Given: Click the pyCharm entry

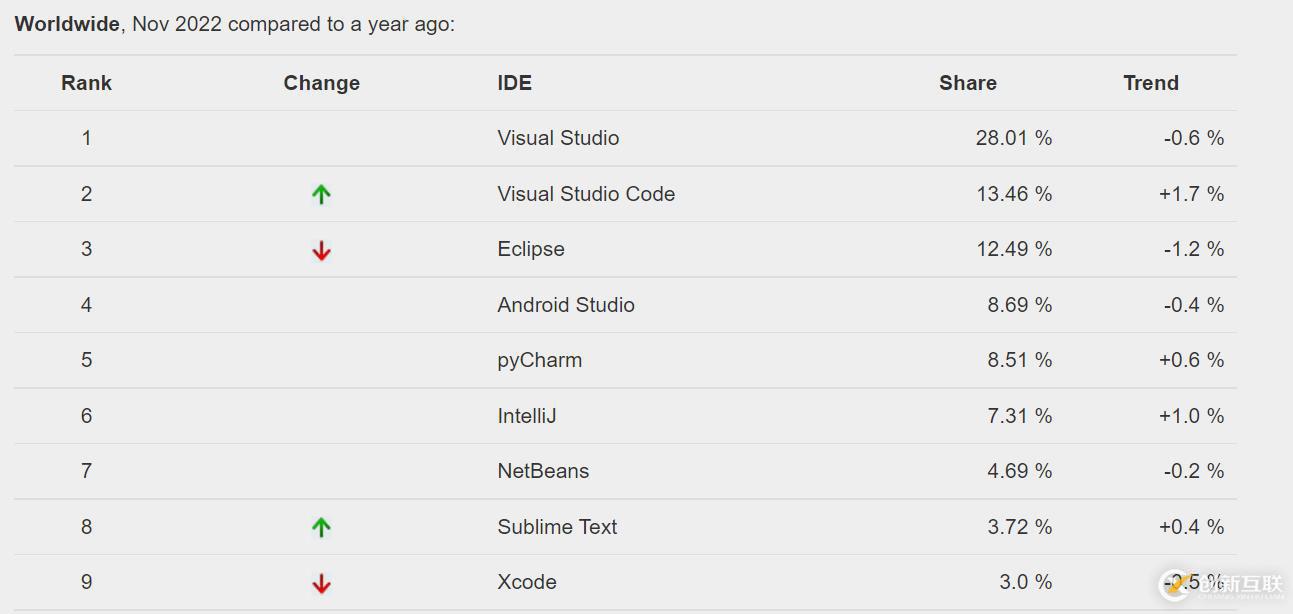Looking at the screenshot, I should coord(539,360).
